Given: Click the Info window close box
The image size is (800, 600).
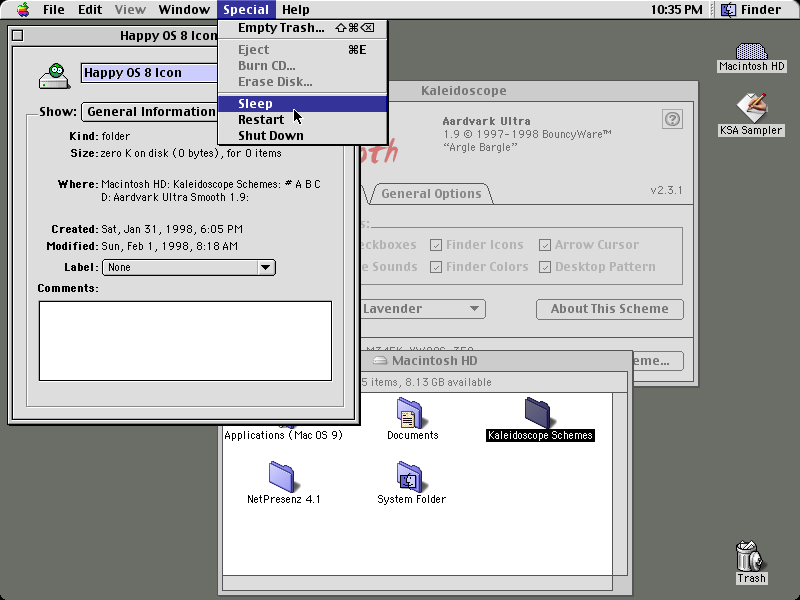Looking at the screenshot, I should tap(18, 36).
